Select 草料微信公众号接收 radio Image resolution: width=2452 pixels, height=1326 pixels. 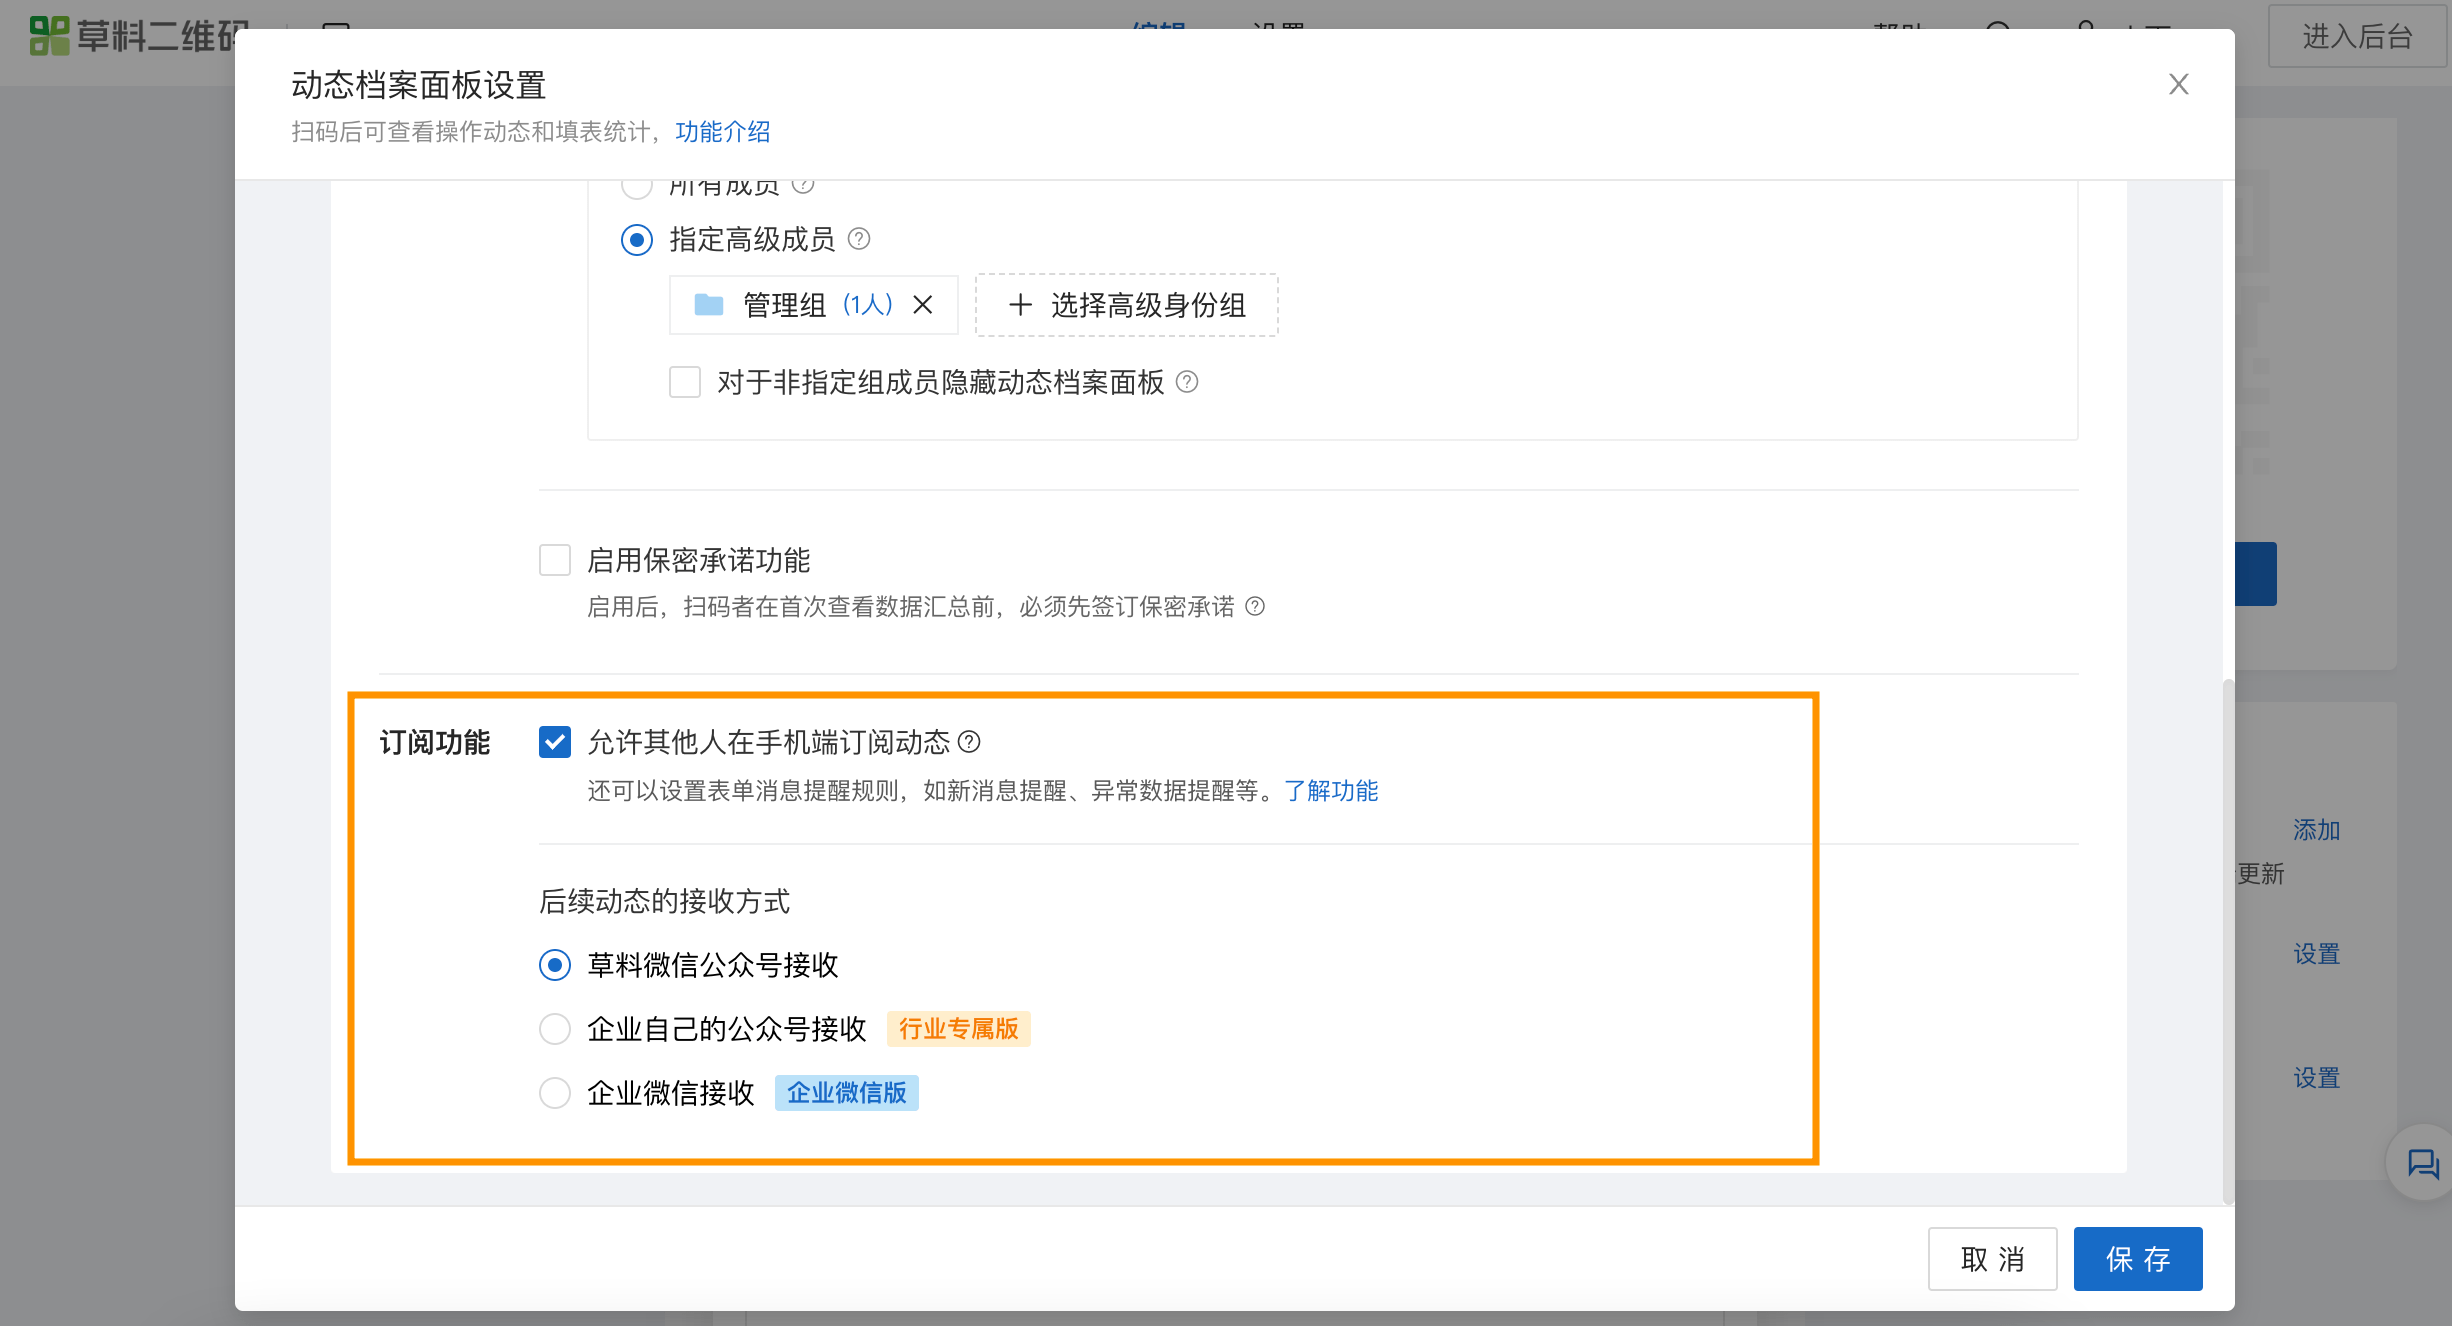tap(555, 965)
